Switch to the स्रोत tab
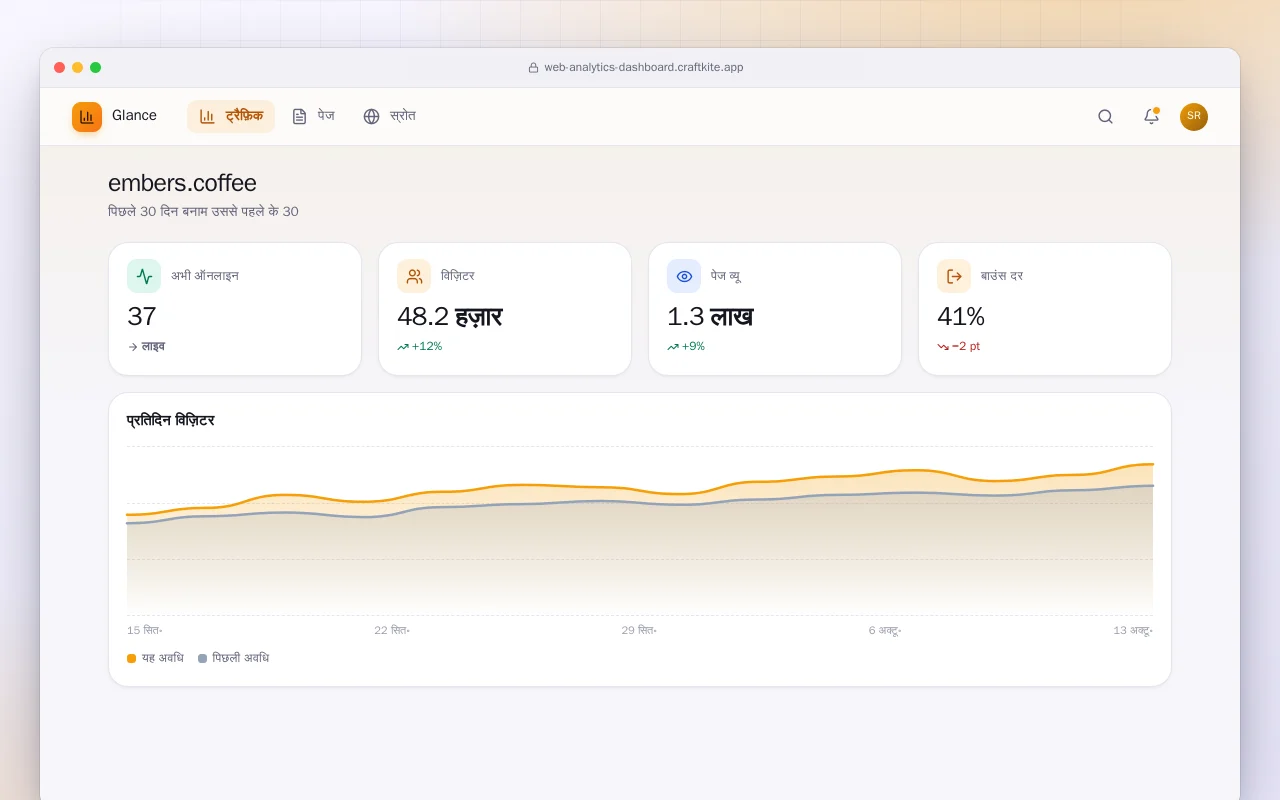Viewport: 1280px width, 800px height. pyautogui.click(x=389, y=116)
